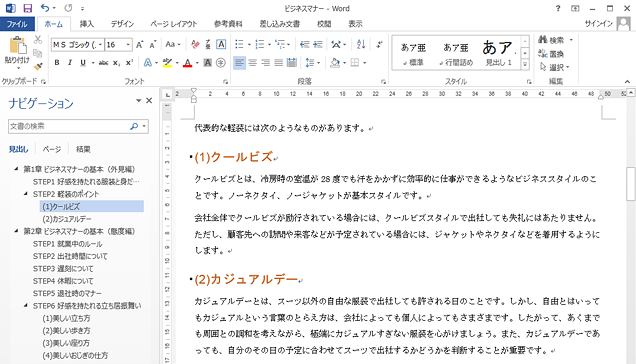The image size is (636, 364).
Task: Apply numbered list
Action: pos(260,44)
